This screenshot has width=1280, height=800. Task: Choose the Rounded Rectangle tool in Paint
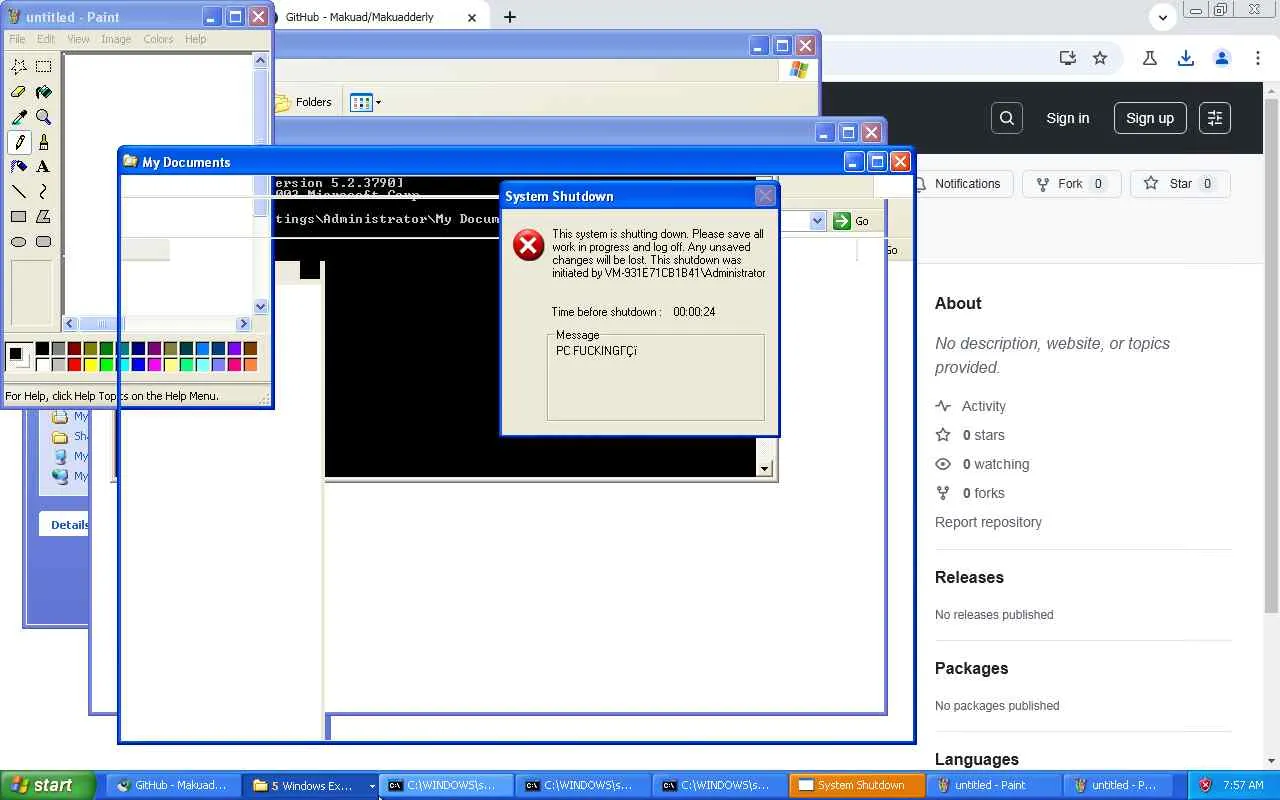(x=43, y=242)
